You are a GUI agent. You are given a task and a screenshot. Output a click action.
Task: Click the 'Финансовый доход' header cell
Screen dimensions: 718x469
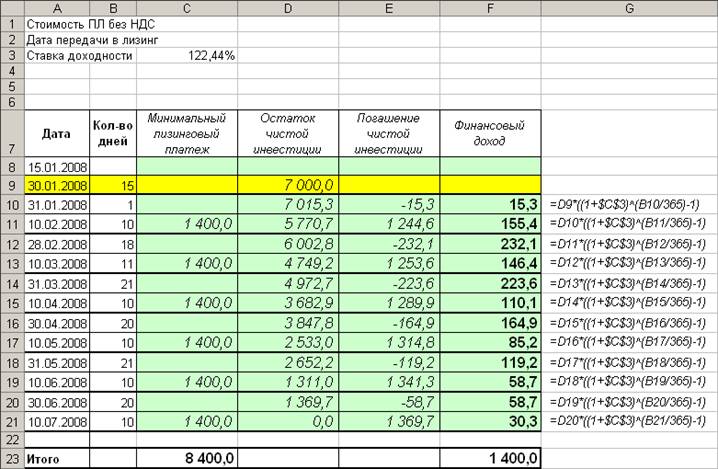point(490,132)
